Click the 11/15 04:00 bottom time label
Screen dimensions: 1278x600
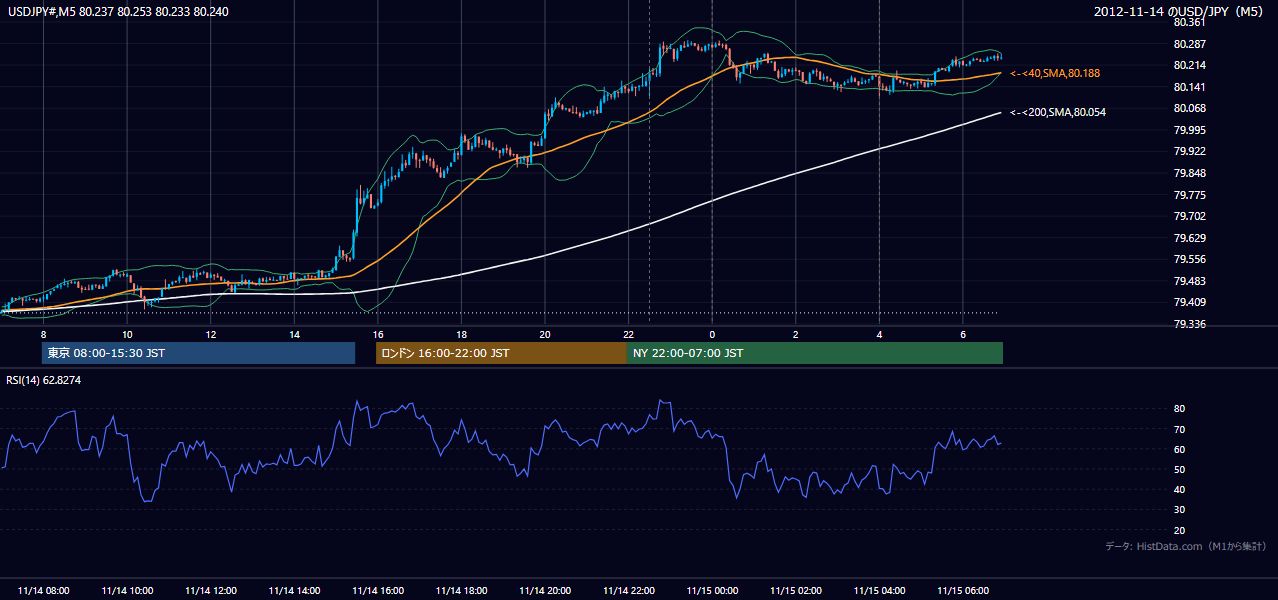[x=878, y=591]
